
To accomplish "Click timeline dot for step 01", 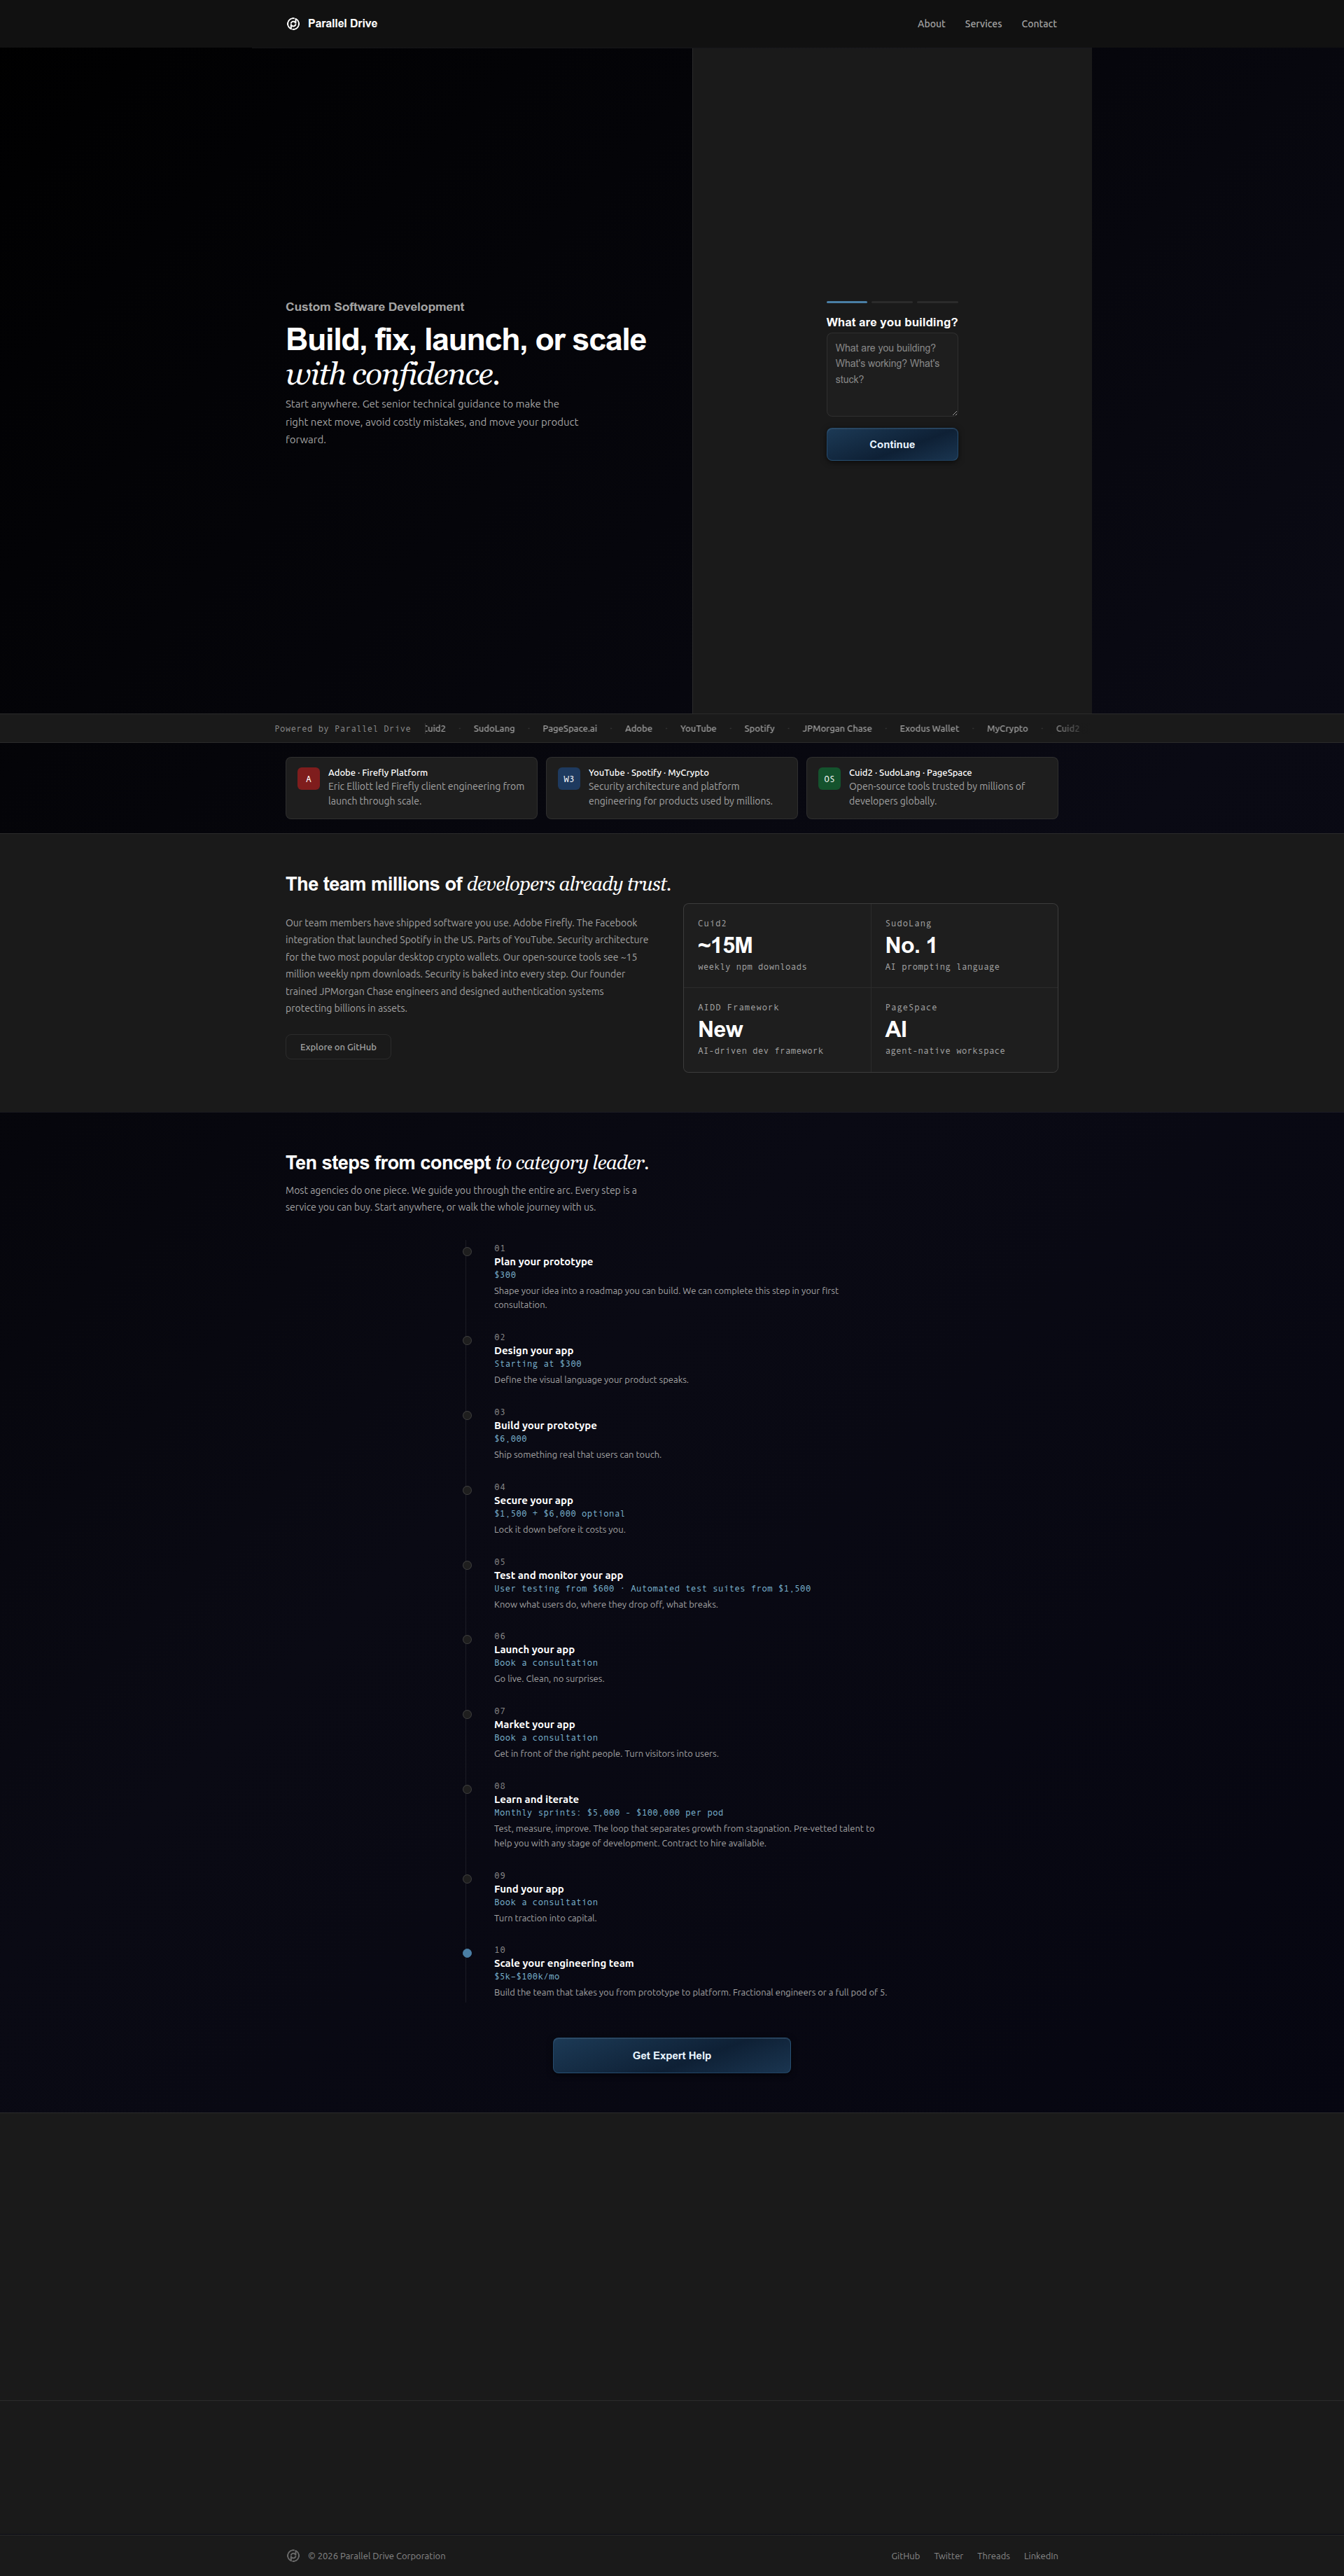I will point(467,1252).
